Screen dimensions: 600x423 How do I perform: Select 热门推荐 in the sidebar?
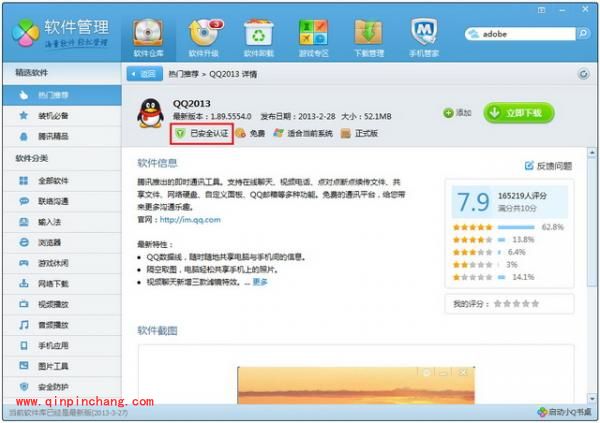(x=55, y=95)
